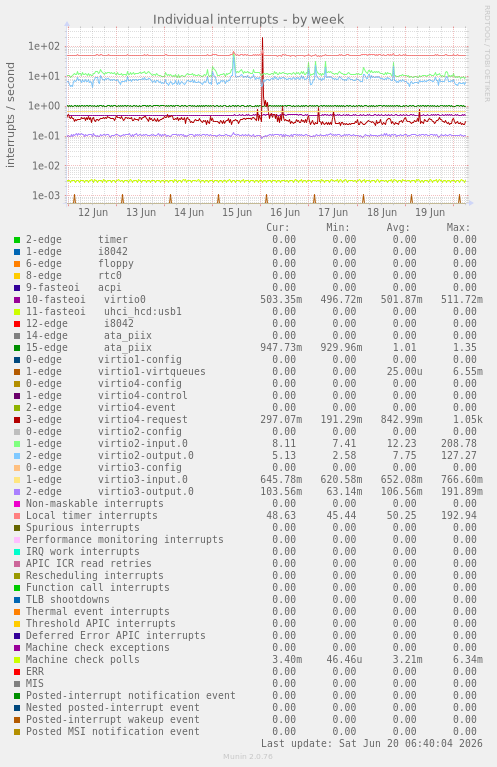Click Performance monitoring interrupts label
Screen dimensions: 497x767
pos(125,540)
